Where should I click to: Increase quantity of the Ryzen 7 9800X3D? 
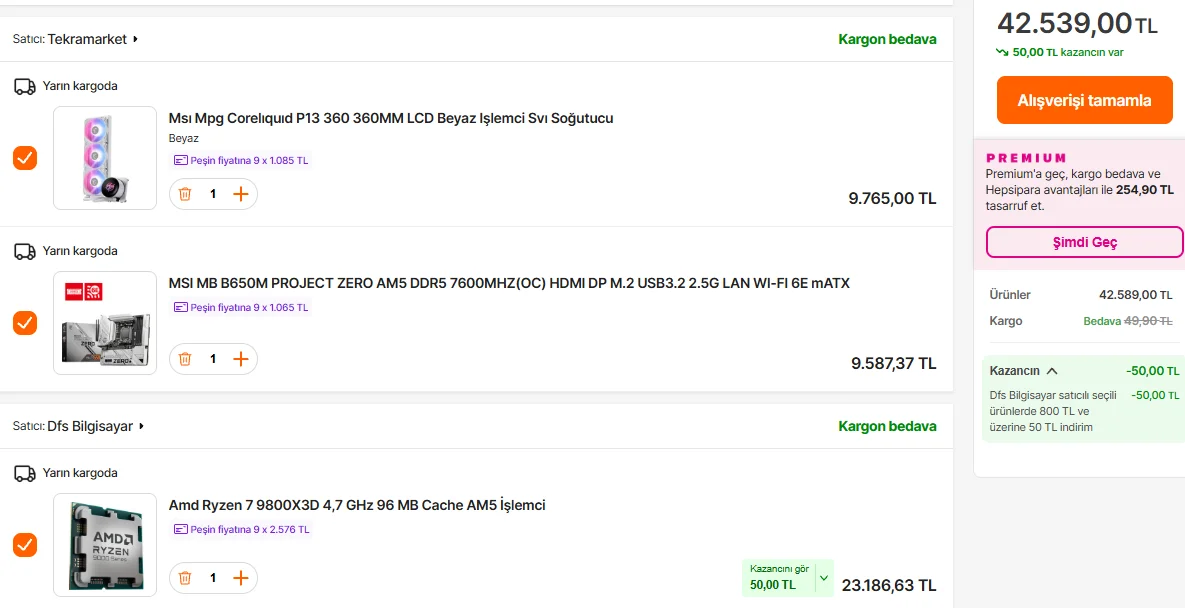pyautogui.click(x=240, y=578)
